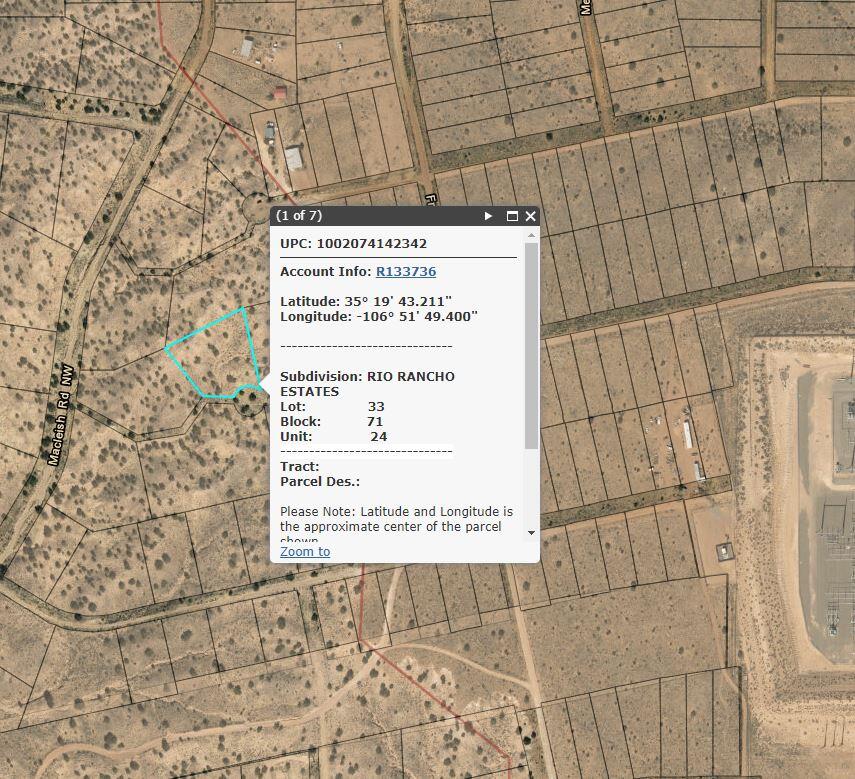Click the Subdivision RIO RANCHO ESTATES text
Image resolution: width=855 pixels, height=779 pixels.
[x=367, y=384]
